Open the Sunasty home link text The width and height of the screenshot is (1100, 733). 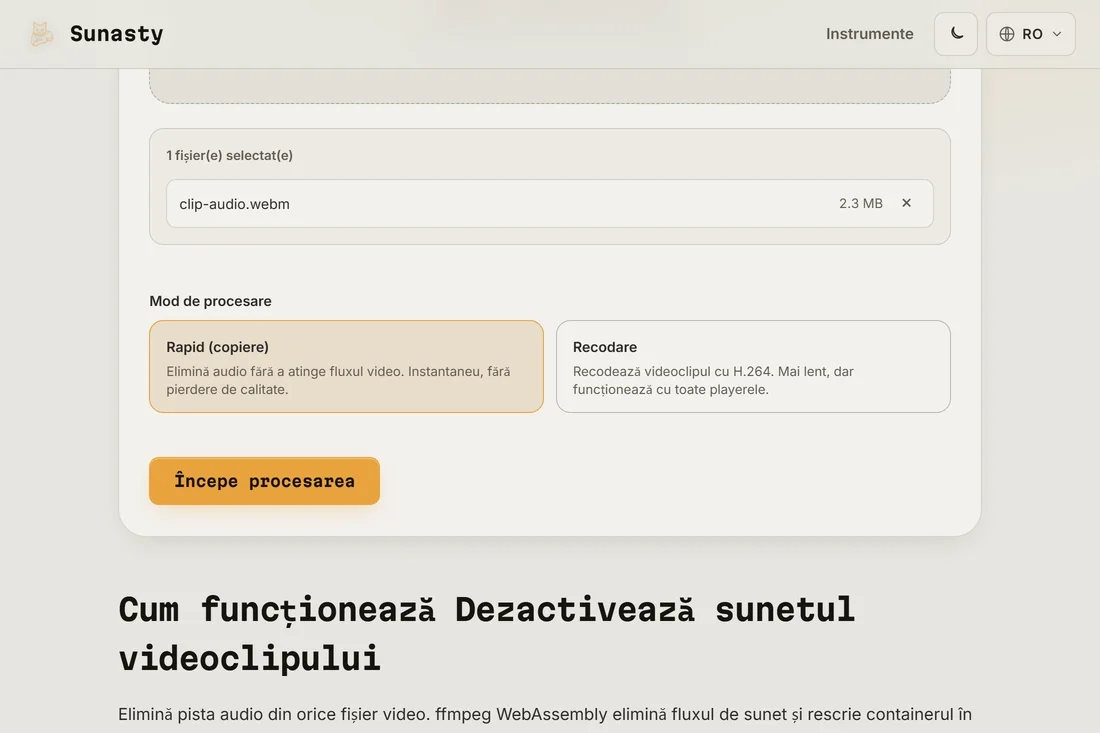tap(116, 34)
